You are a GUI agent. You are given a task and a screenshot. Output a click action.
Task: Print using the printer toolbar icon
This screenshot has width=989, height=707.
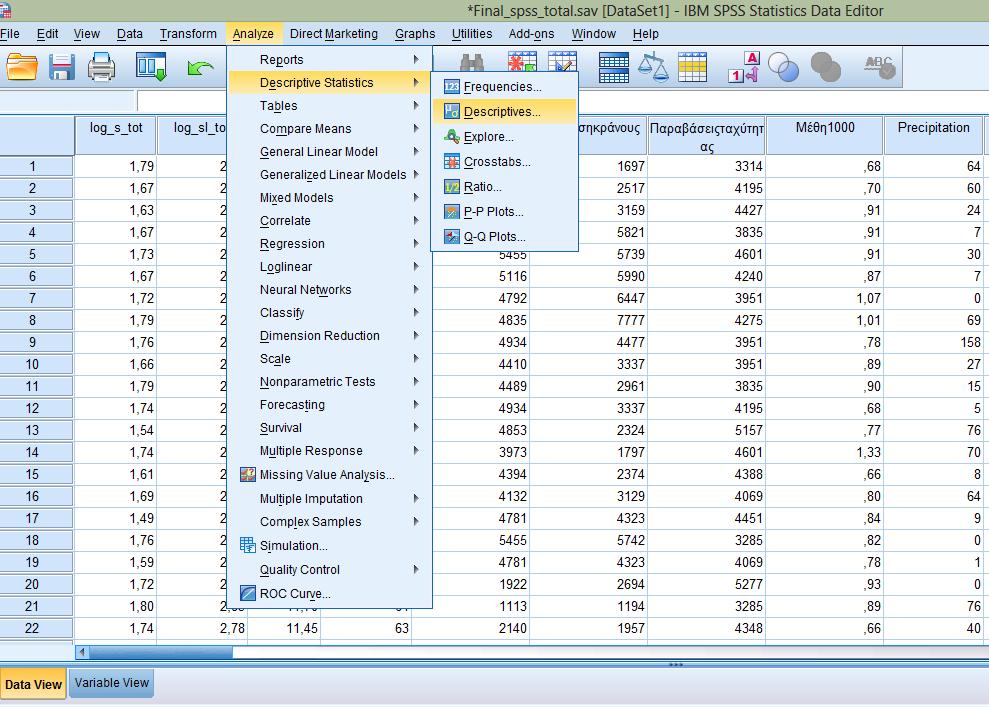point(101,67)
